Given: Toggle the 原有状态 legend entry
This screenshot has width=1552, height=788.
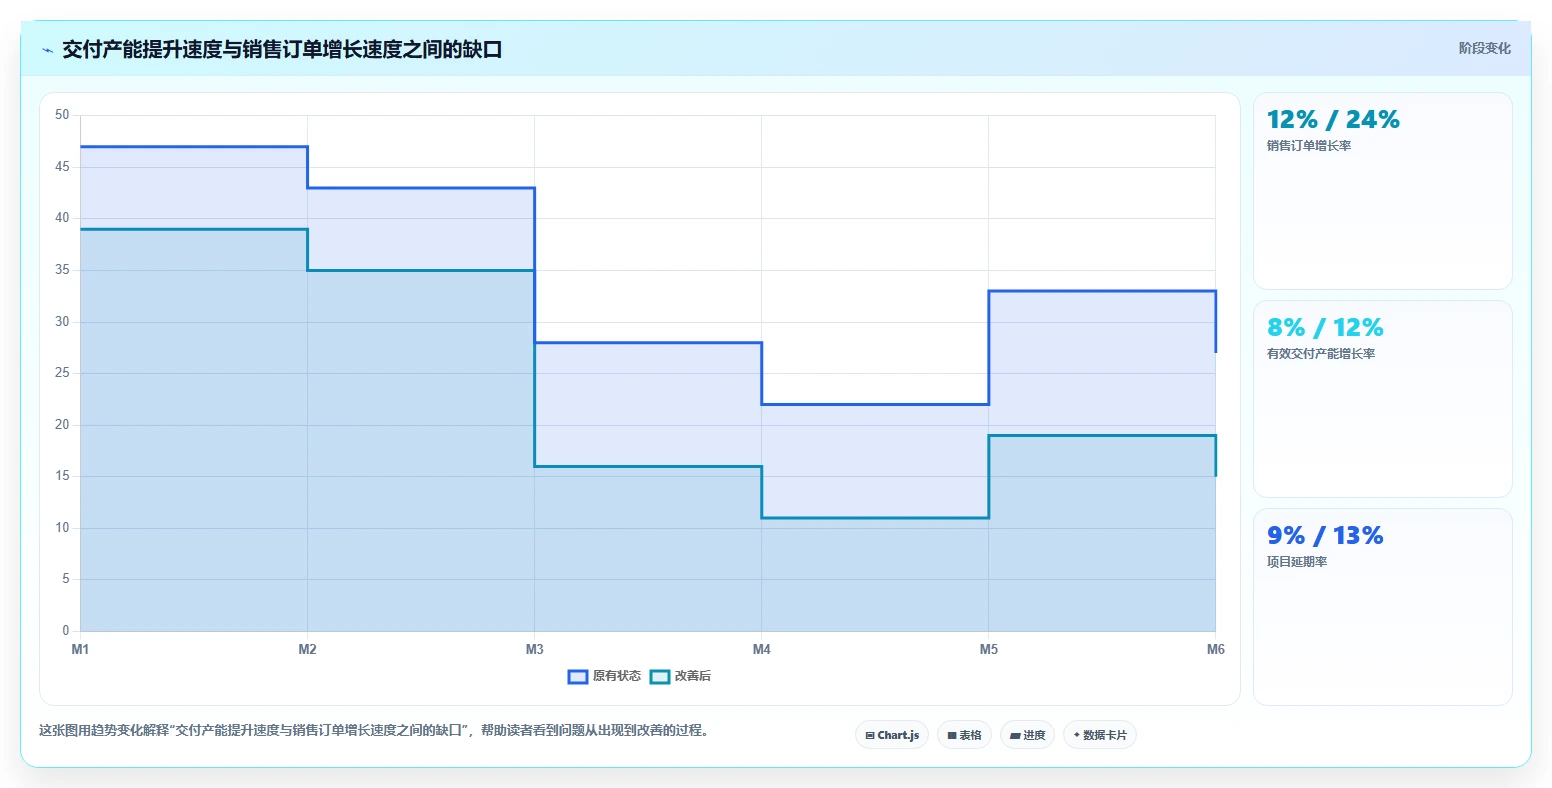Looking at the screenshot, I should [x=604, y=676].
